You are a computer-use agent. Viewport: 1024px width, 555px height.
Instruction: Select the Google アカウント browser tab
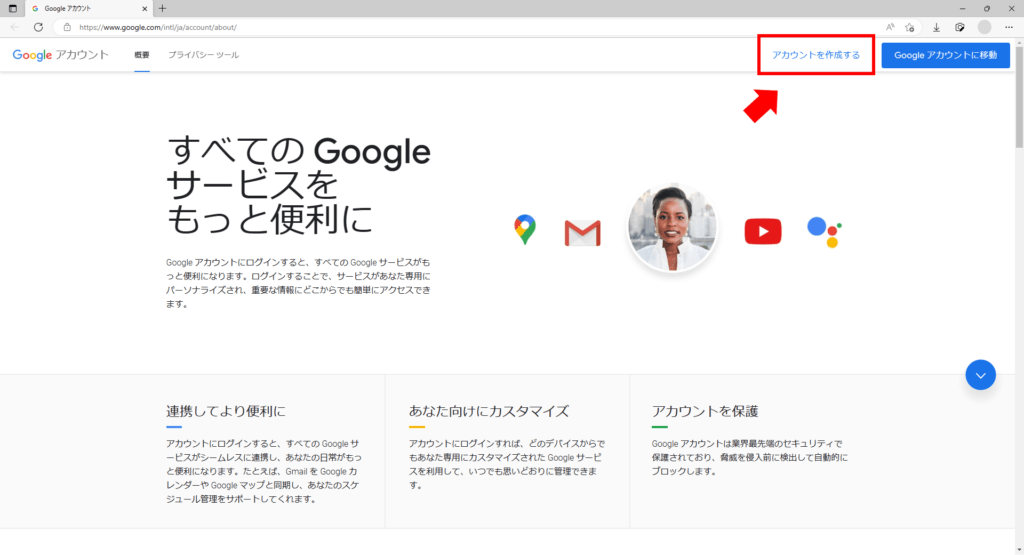[x=88, y=8]
